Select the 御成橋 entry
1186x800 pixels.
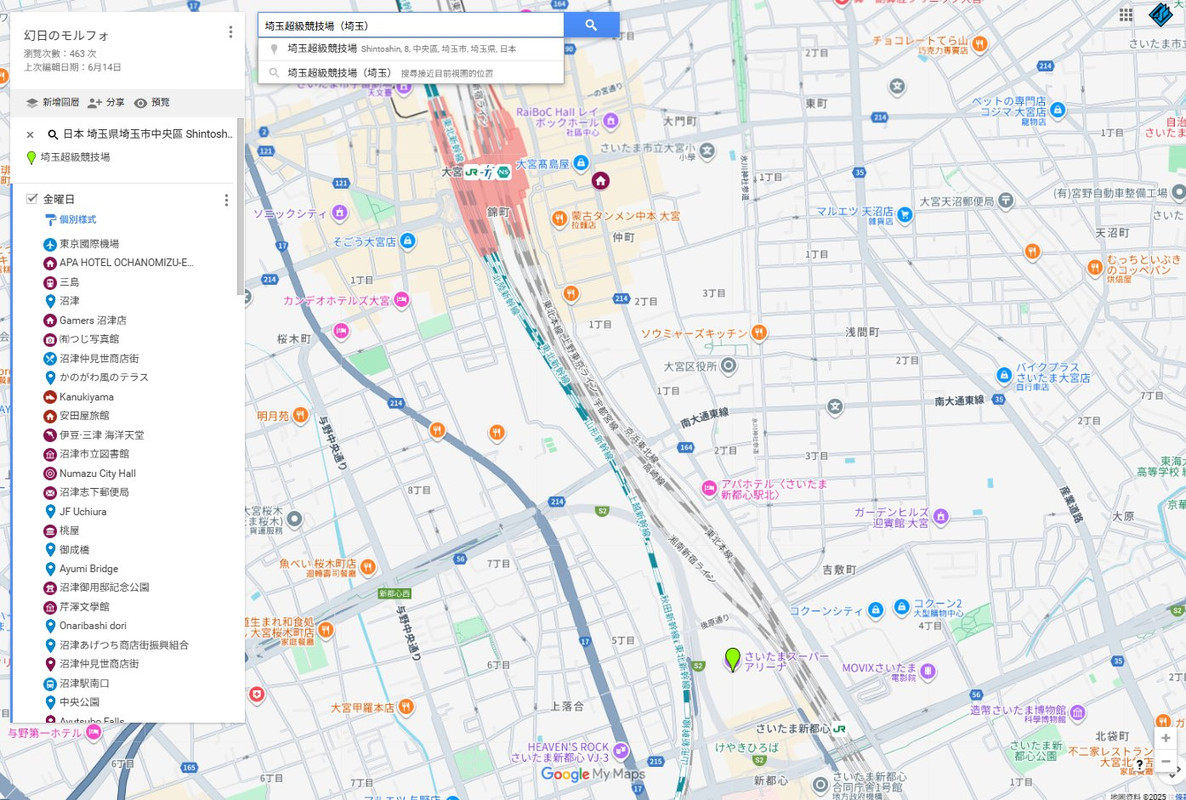74,550
